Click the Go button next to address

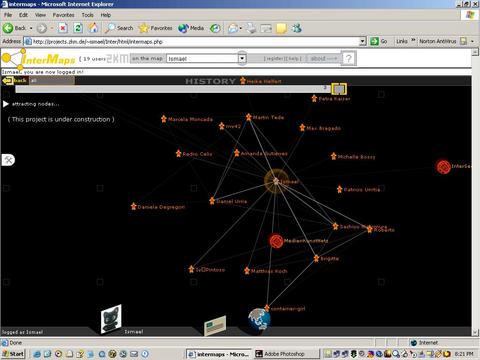379,41
